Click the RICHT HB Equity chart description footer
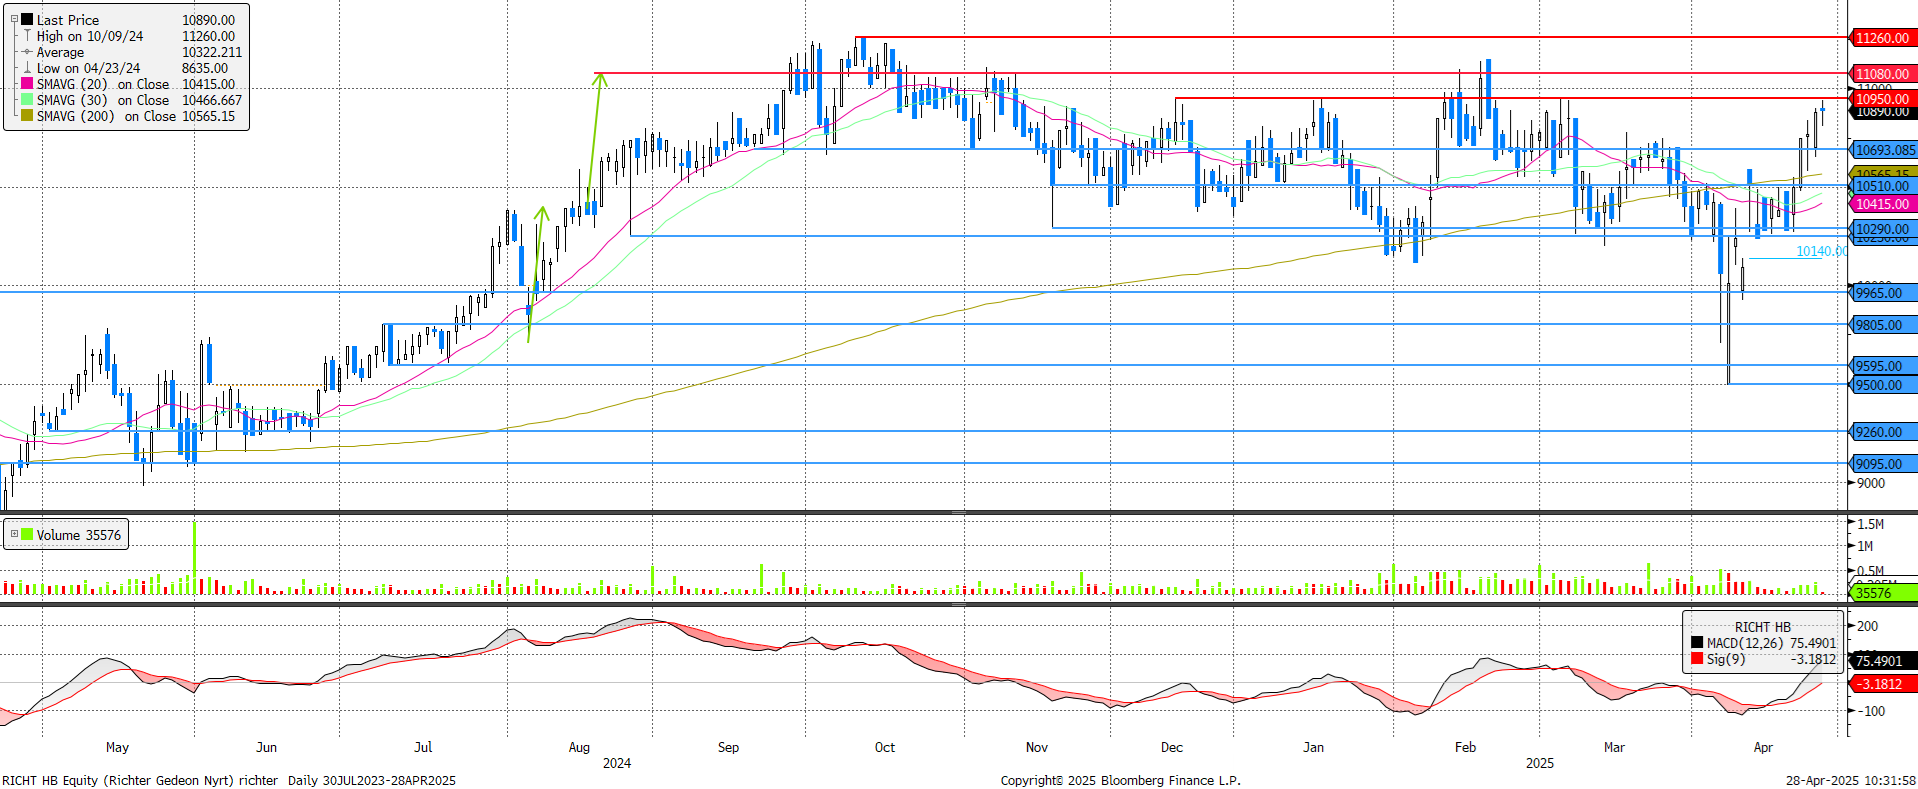 [x=229, y=780]
